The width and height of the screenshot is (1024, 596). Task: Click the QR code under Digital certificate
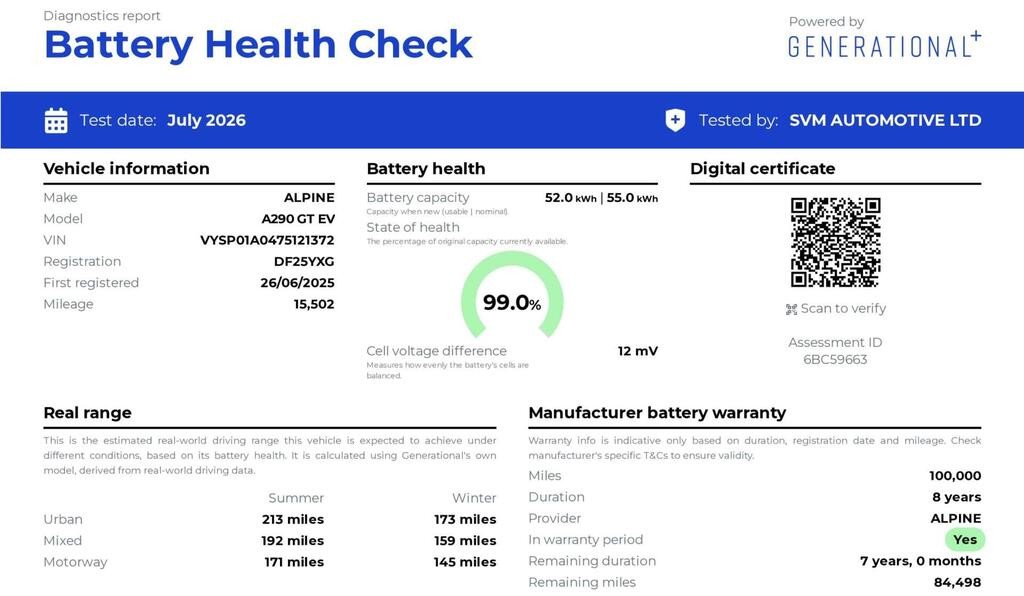pyautogui.click(x=835, y=242)
